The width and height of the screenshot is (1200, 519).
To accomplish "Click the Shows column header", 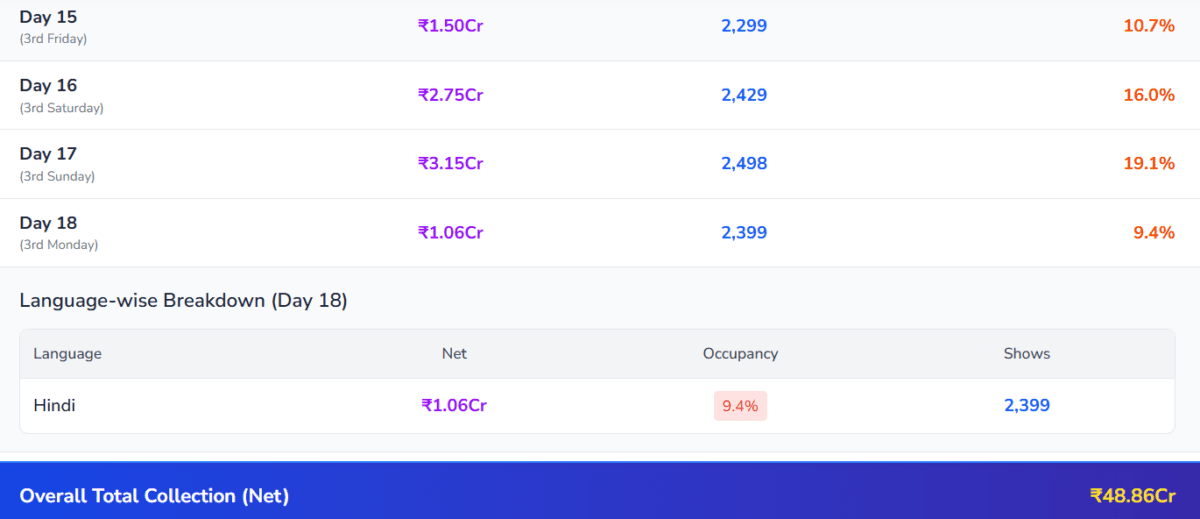I will (x=1027, y=354).
